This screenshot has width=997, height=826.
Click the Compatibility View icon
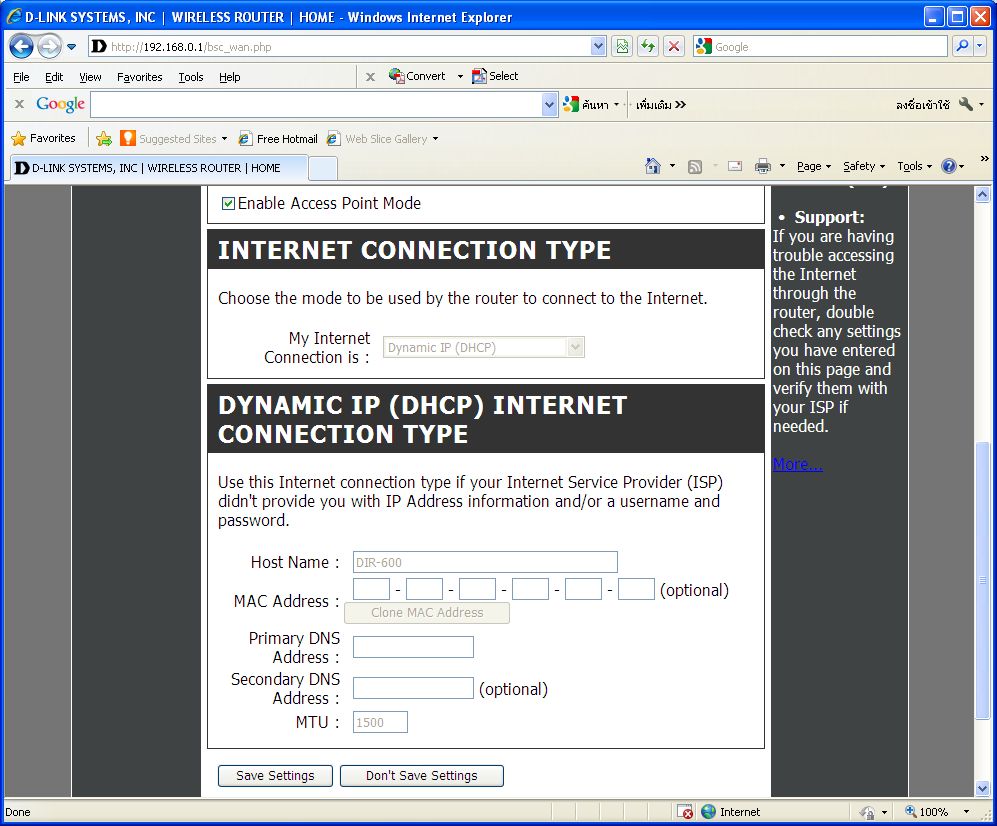point(622,46)
